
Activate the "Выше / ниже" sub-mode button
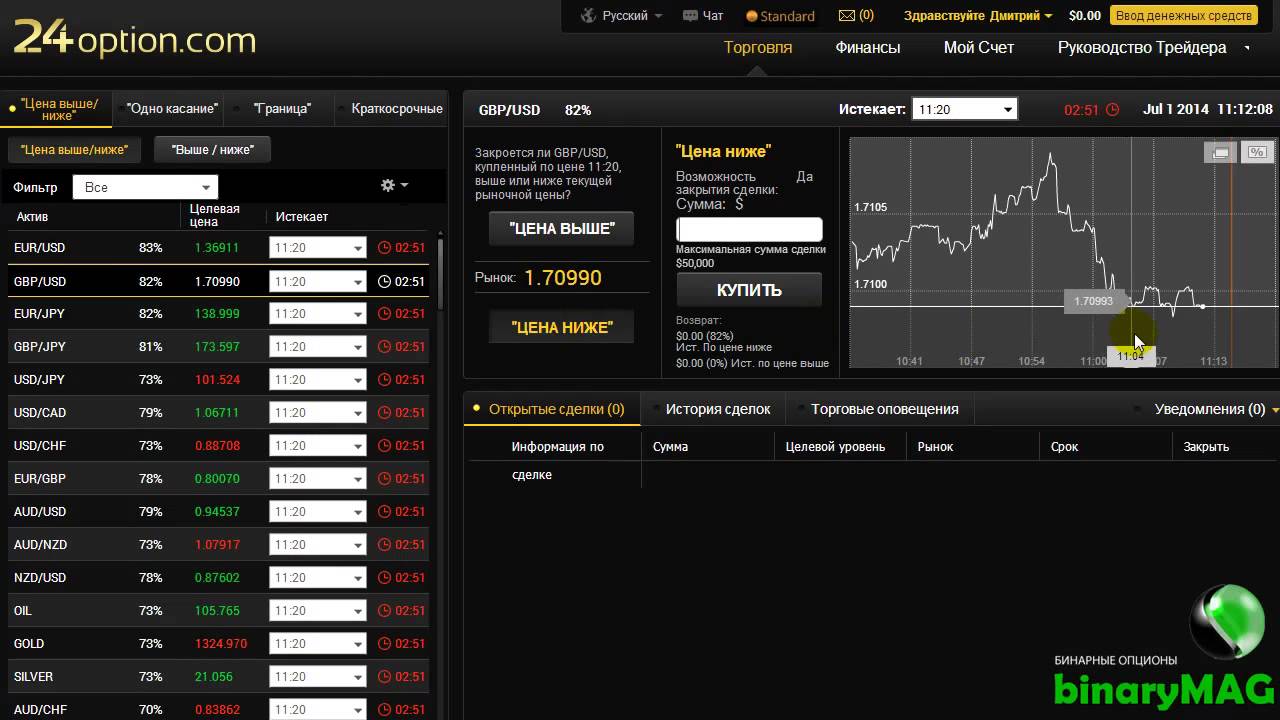(x=213, y=150)
